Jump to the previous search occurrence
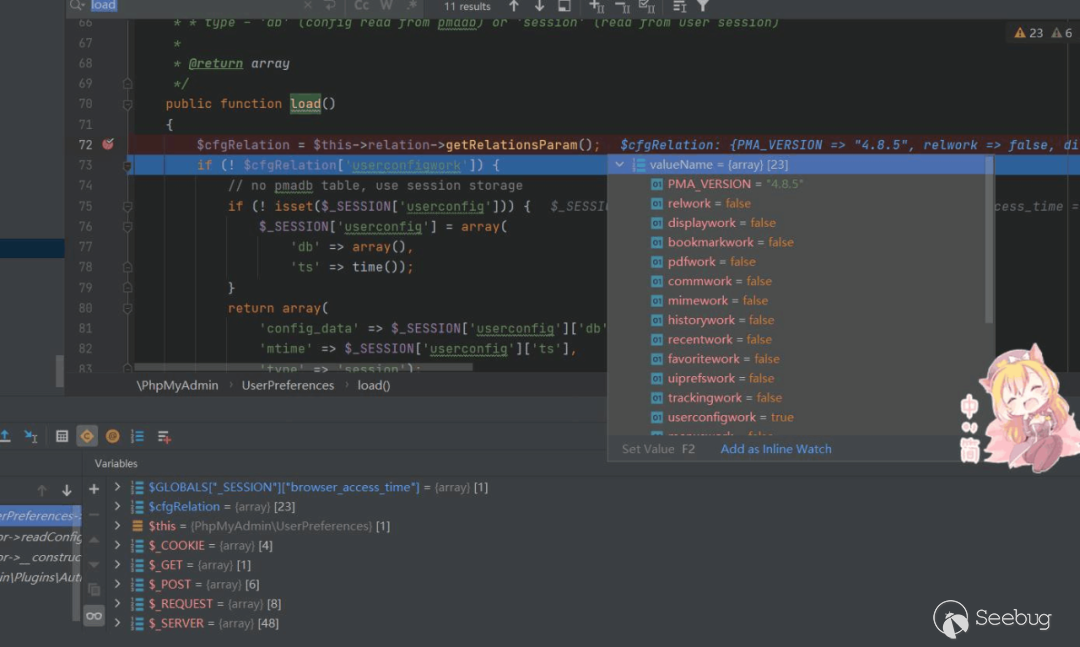1080x647 pixels. pos(514,6)
